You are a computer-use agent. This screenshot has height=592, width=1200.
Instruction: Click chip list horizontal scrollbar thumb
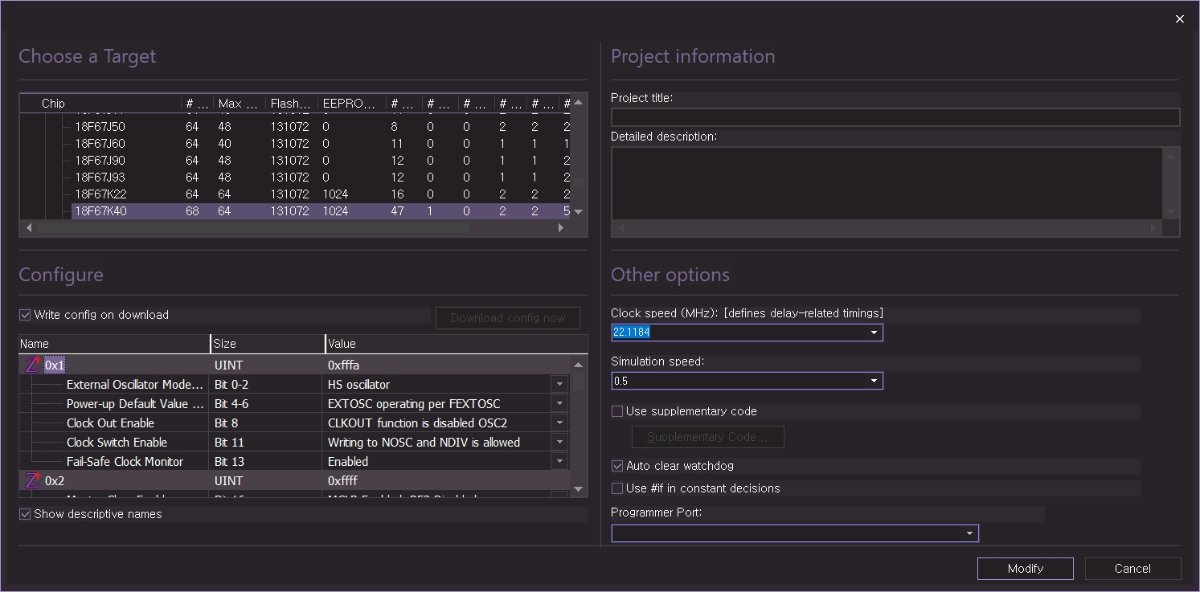[x=254, y=228]
